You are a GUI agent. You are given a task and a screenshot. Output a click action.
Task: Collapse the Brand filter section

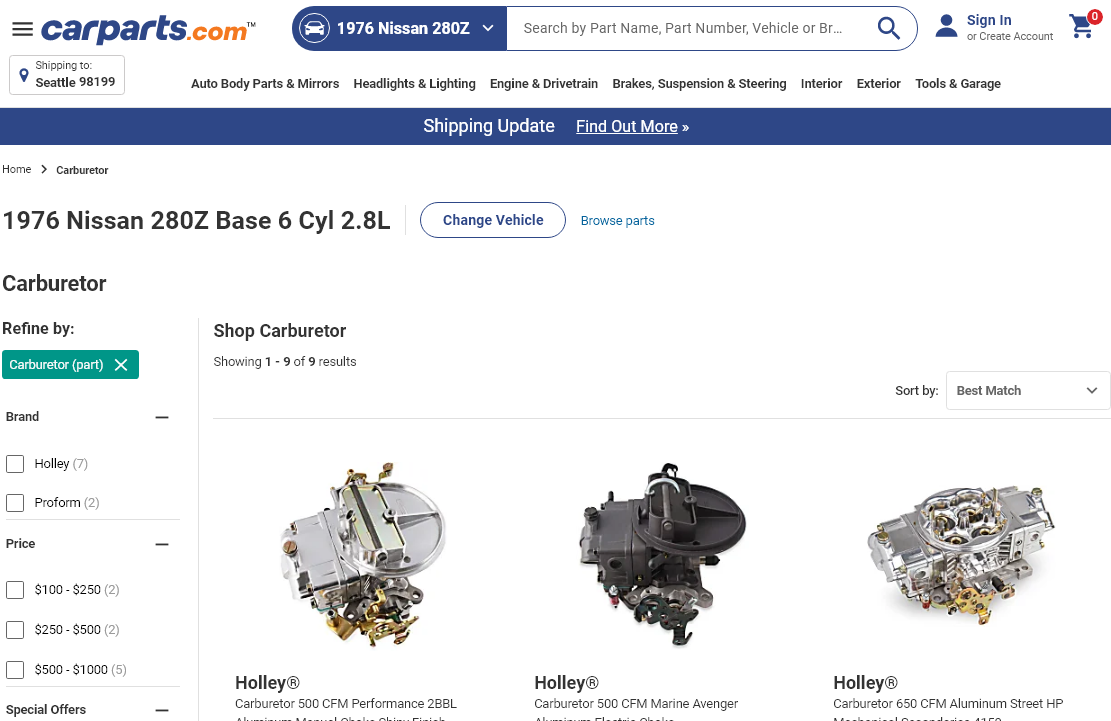click(x=162, y=417)
